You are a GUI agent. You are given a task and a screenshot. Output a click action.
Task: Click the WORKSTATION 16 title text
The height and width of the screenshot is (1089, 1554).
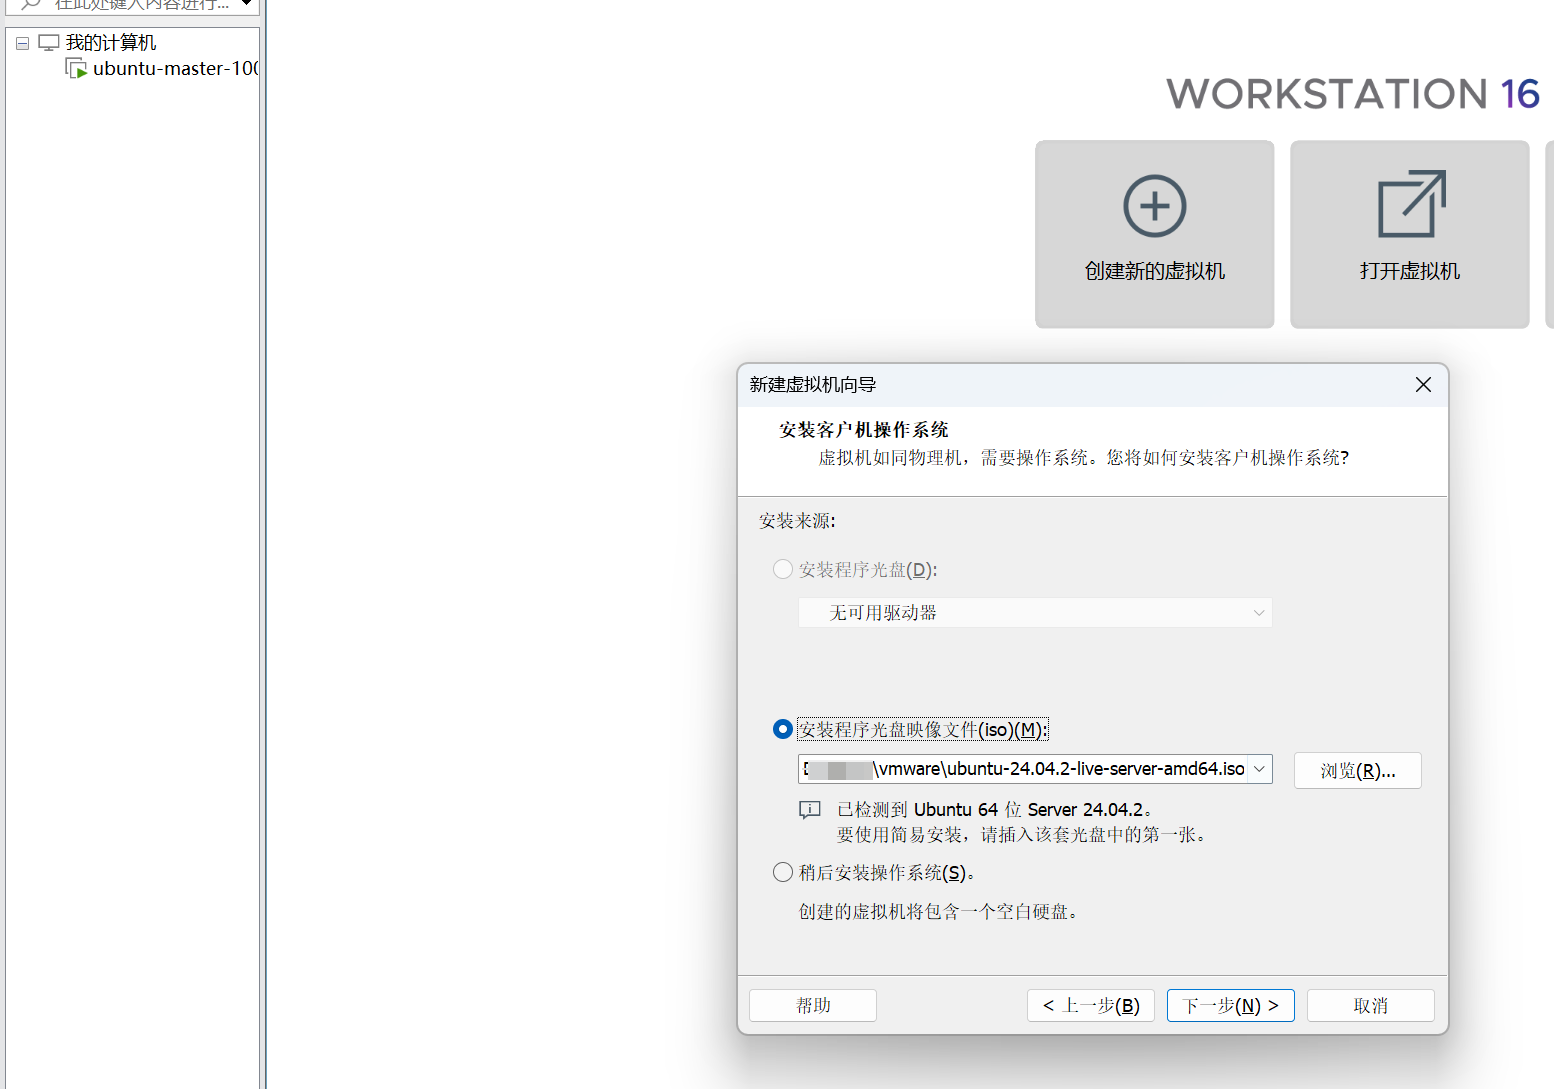[x=1353, y=94]
